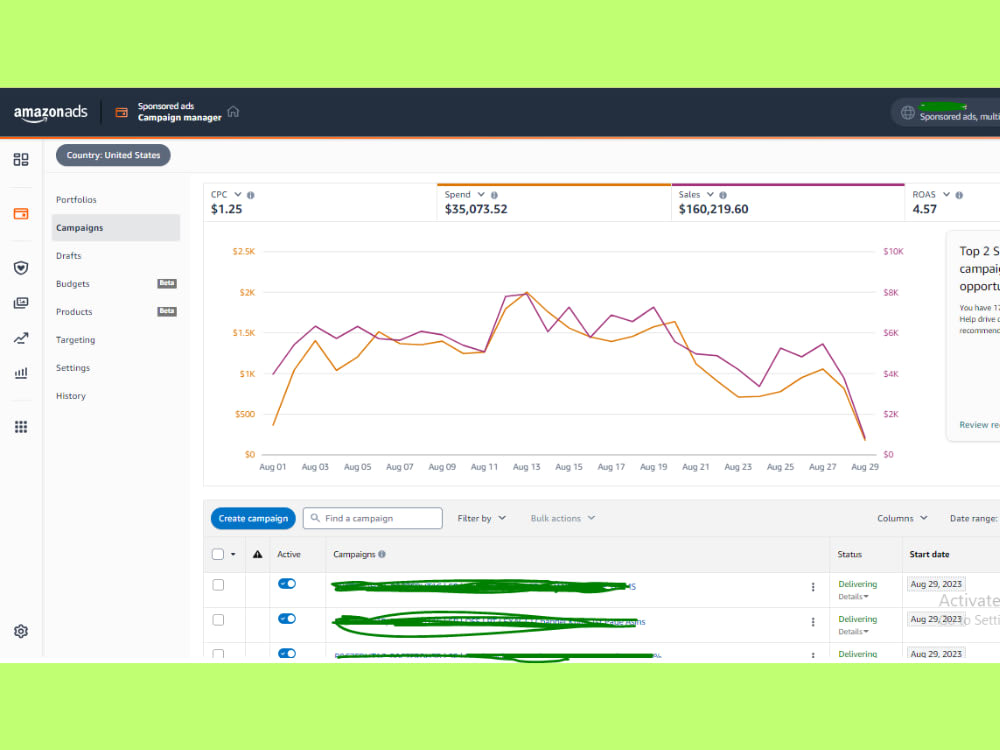Click the Review recommendations link

click(980, 425)
